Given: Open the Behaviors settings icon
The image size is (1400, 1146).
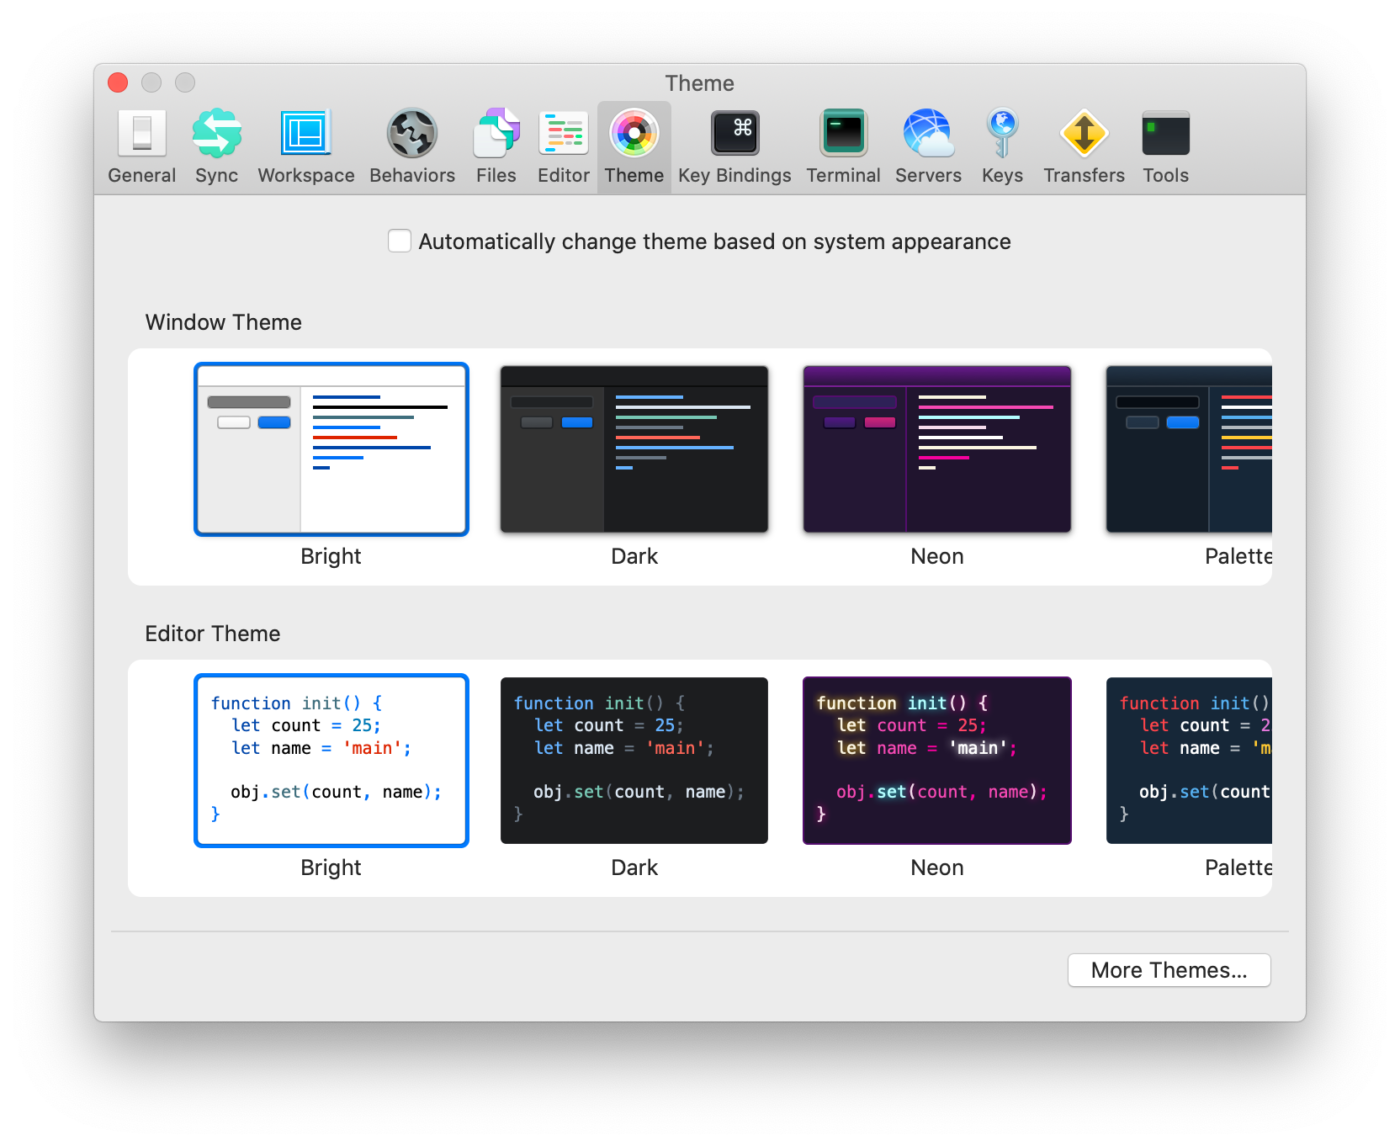Looking at the screenshot, I should point(412,146).
